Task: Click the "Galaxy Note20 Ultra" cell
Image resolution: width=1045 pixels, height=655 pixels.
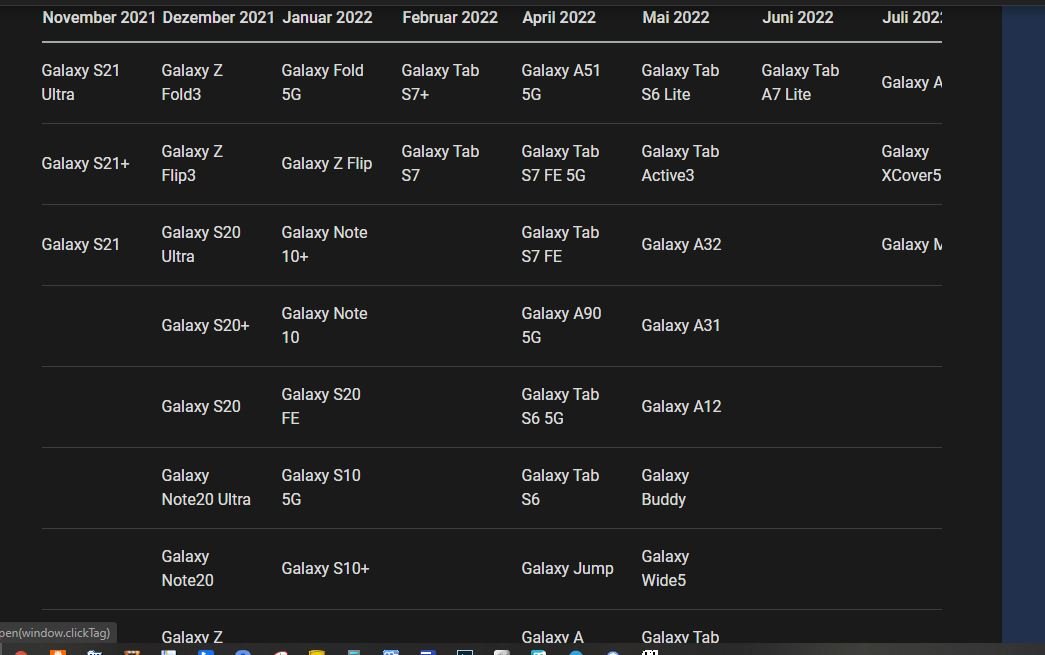Action: 206,488
